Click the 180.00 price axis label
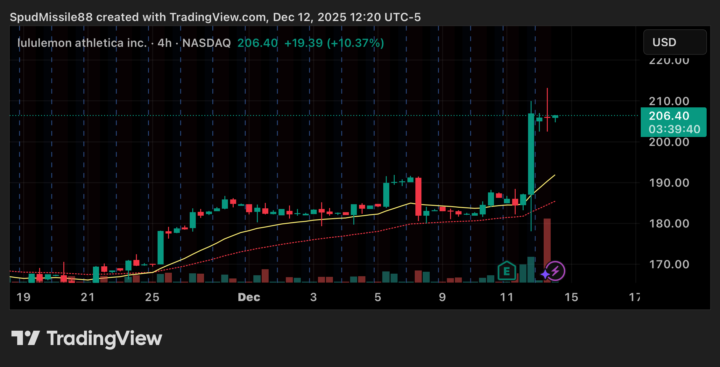The image size is (720, 367). tap(669, 224)
